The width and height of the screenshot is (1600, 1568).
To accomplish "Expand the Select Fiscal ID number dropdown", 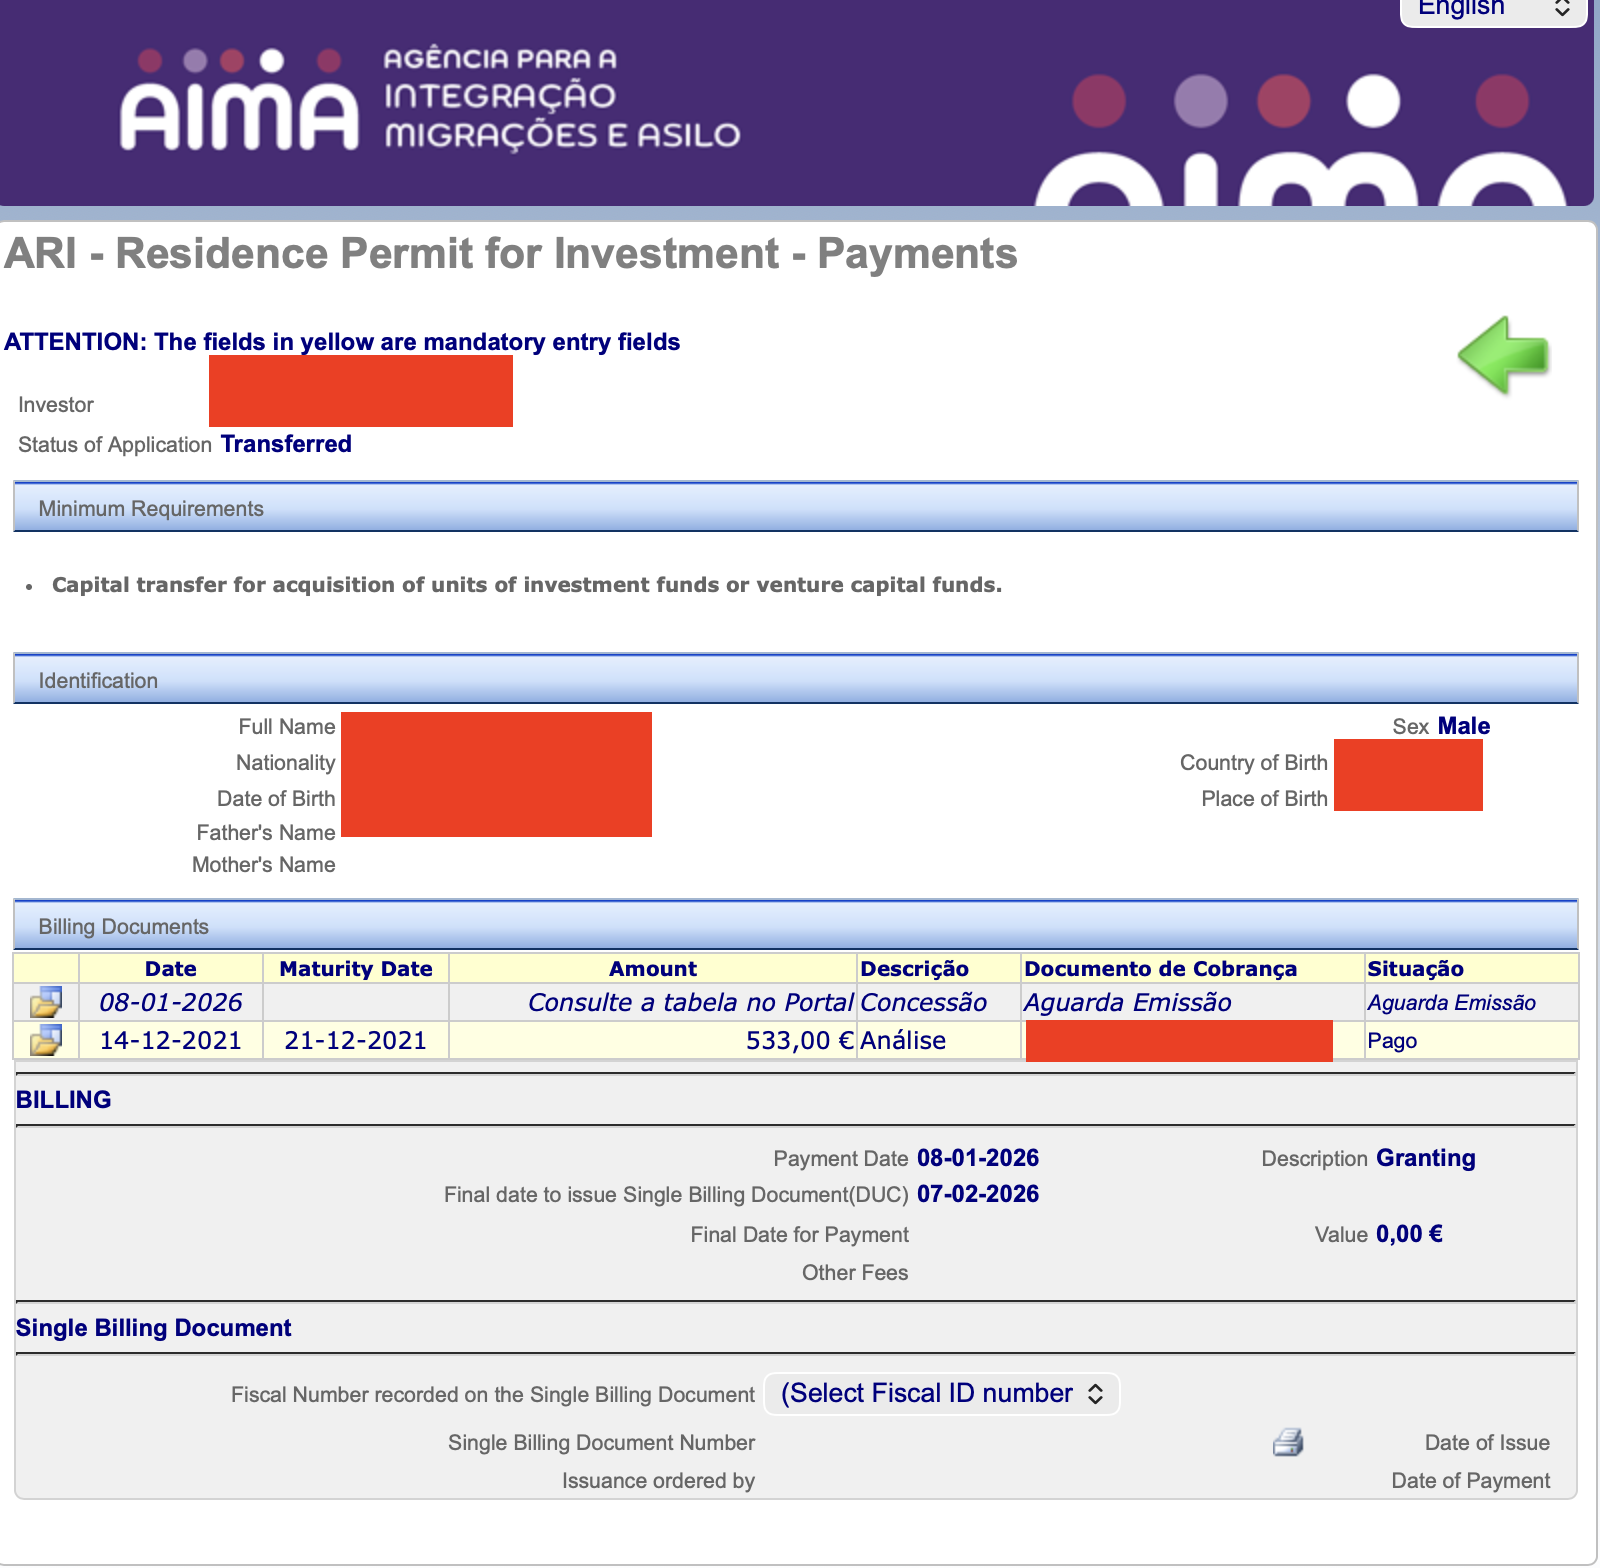I will [x=941, y=1394].
